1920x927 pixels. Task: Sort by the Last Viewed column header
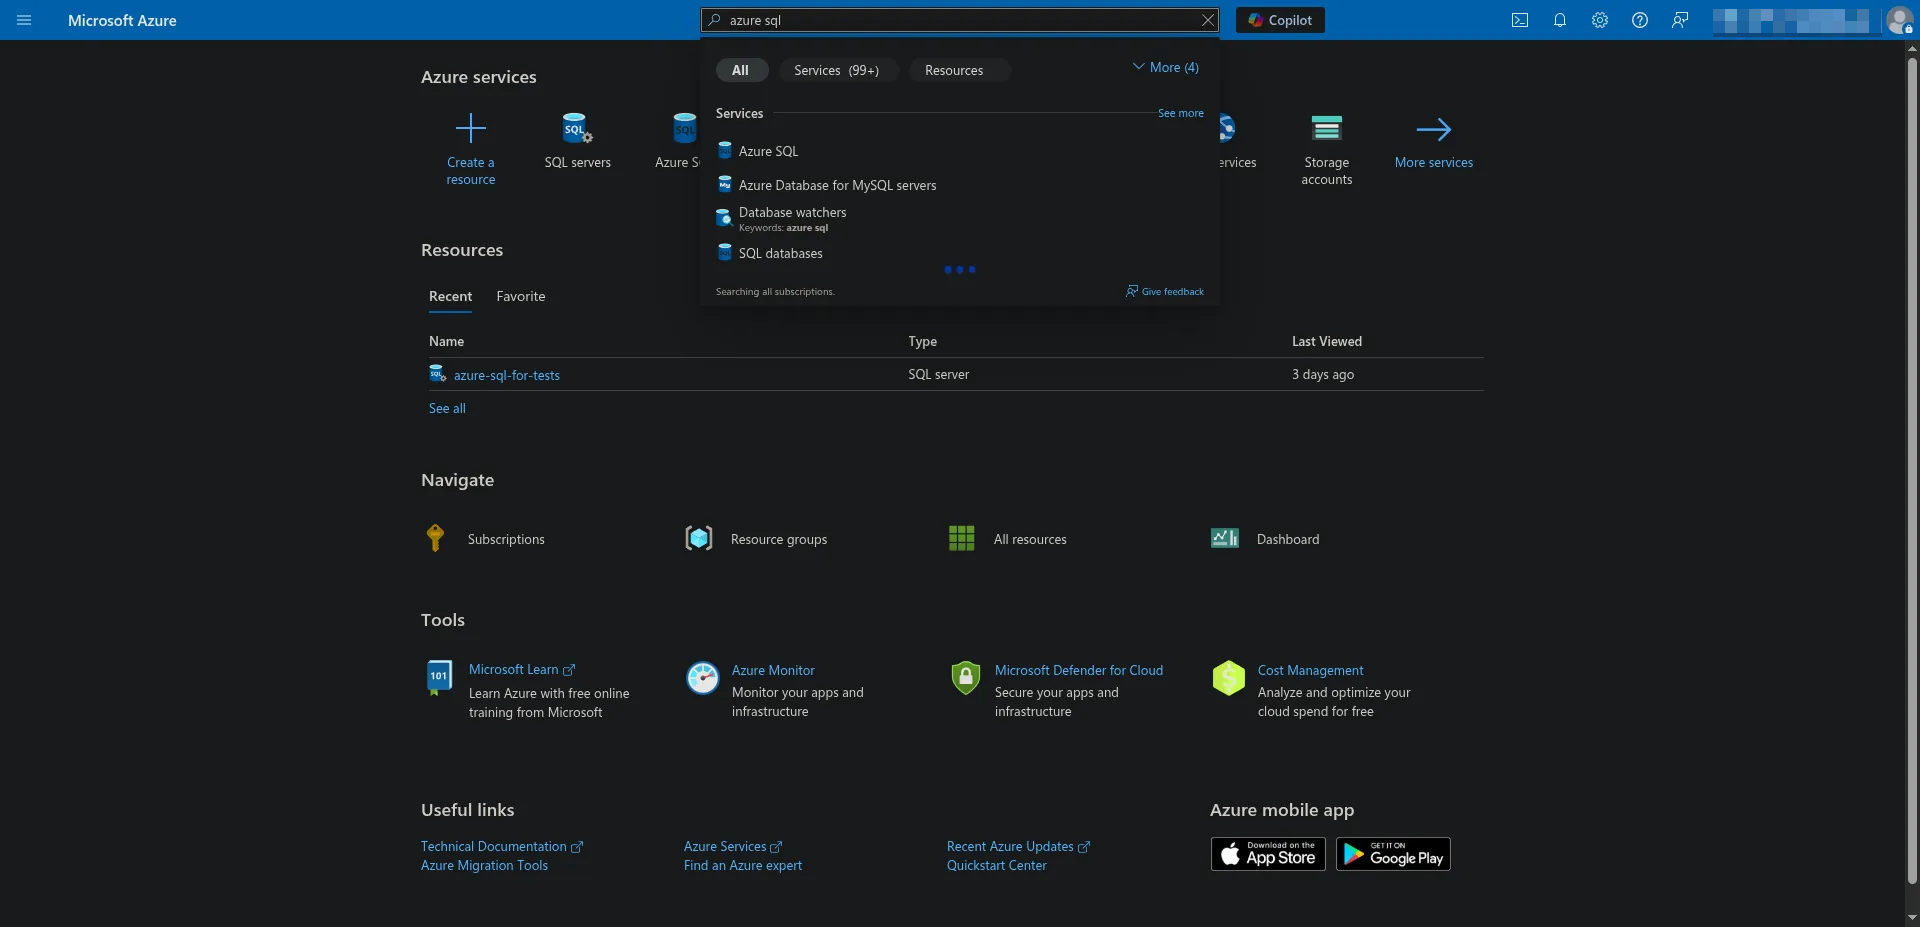1326,341
